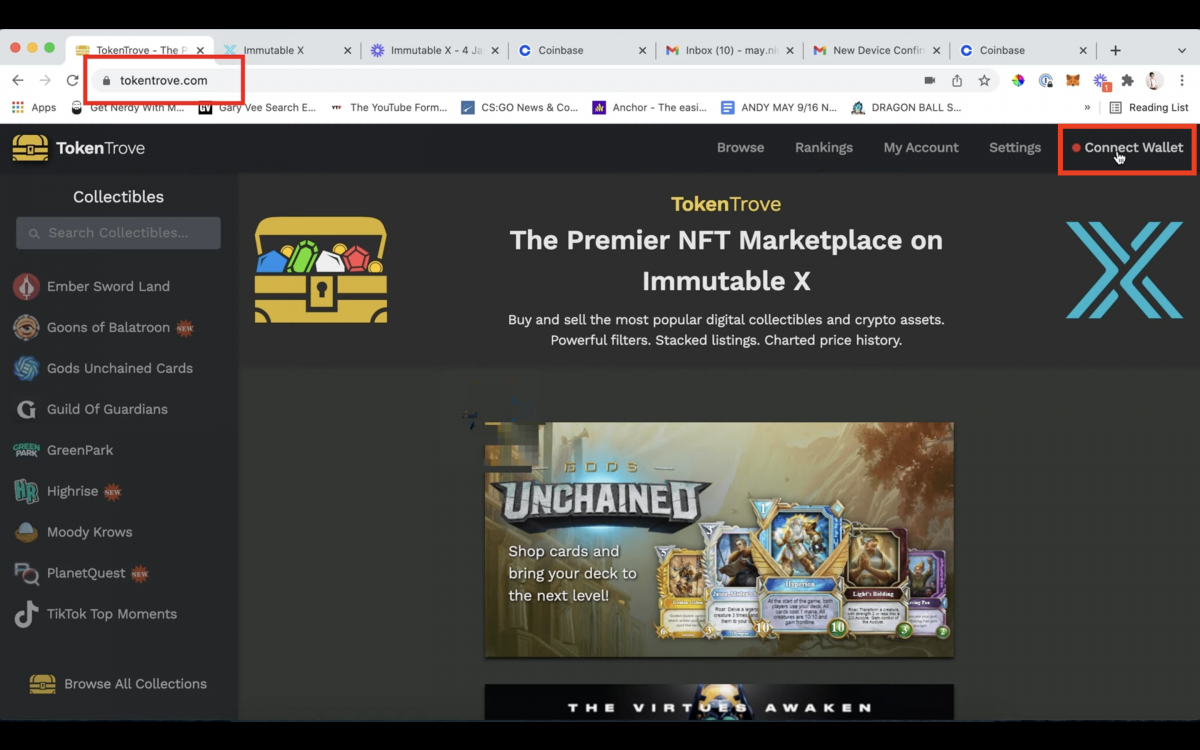Open the Chrome three-dot menu

1181,80
